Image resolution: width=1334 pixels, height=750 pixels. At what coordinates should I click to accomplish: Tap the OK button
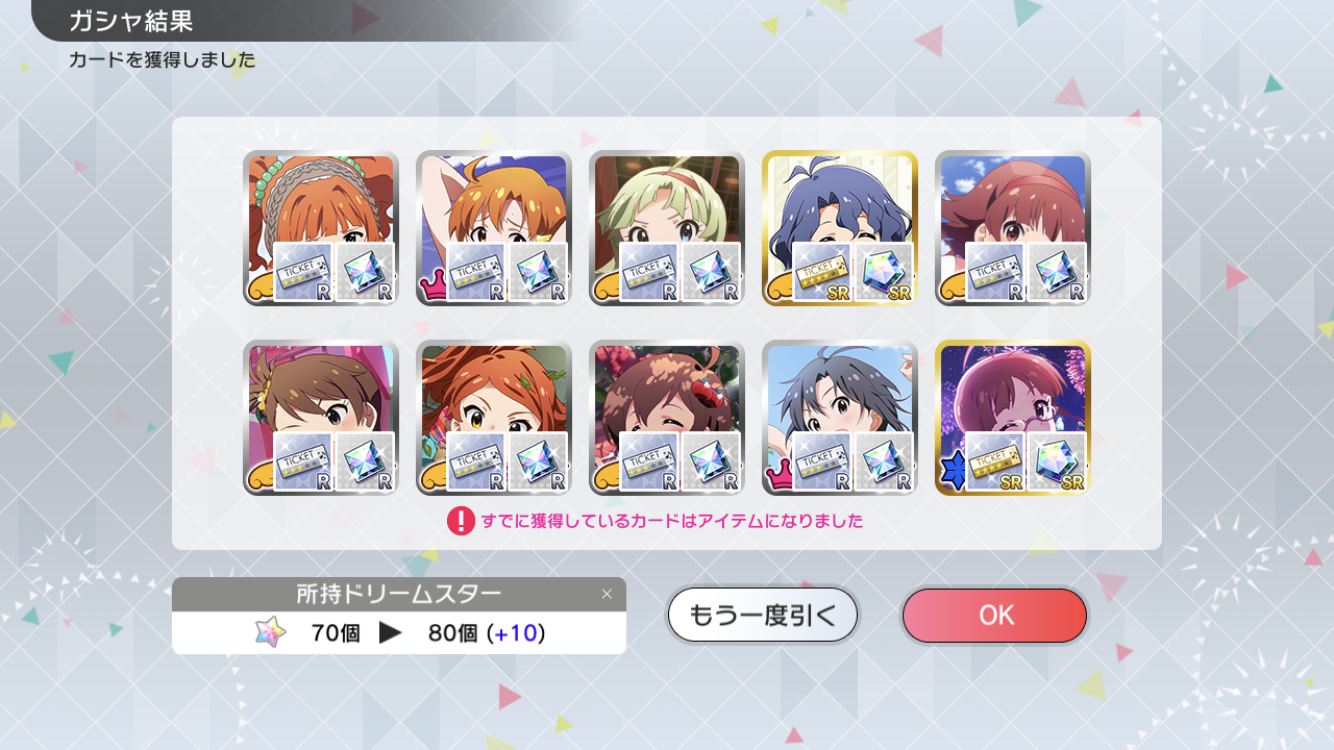click(x=994, y=615)
